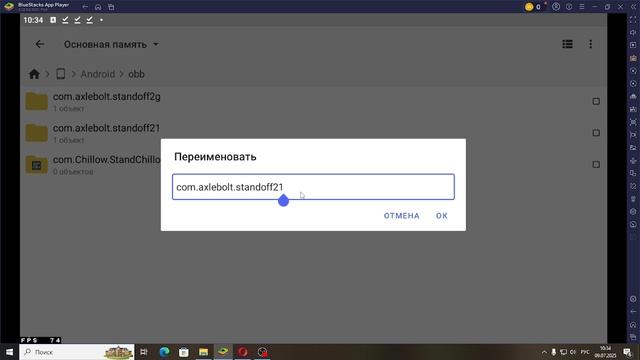Collapse BlueStacks side toolbar with double chevron
The image size is (640, 360).
tap(633, 7)
